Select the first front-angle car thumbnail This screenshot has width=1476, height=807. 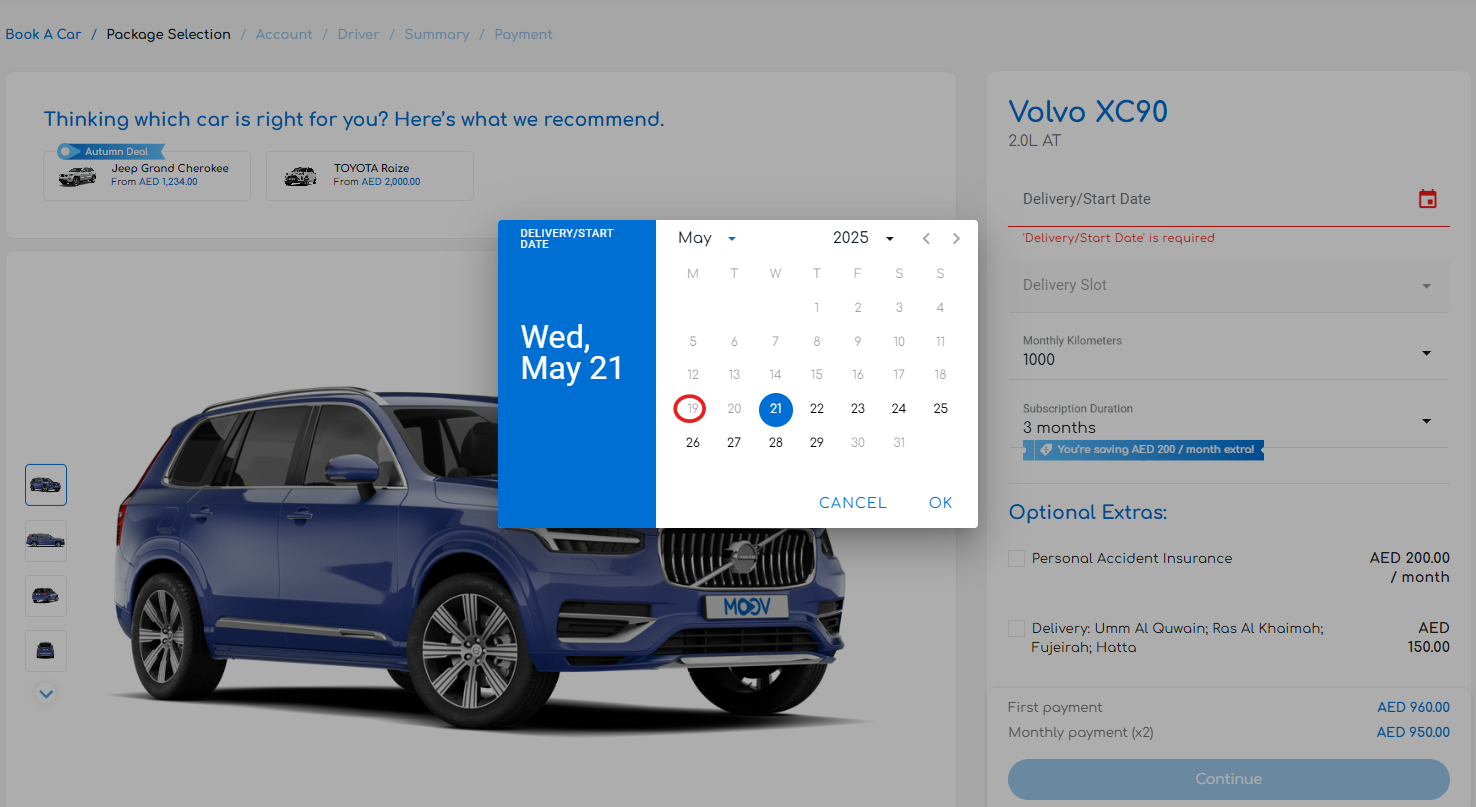point(46,485)
